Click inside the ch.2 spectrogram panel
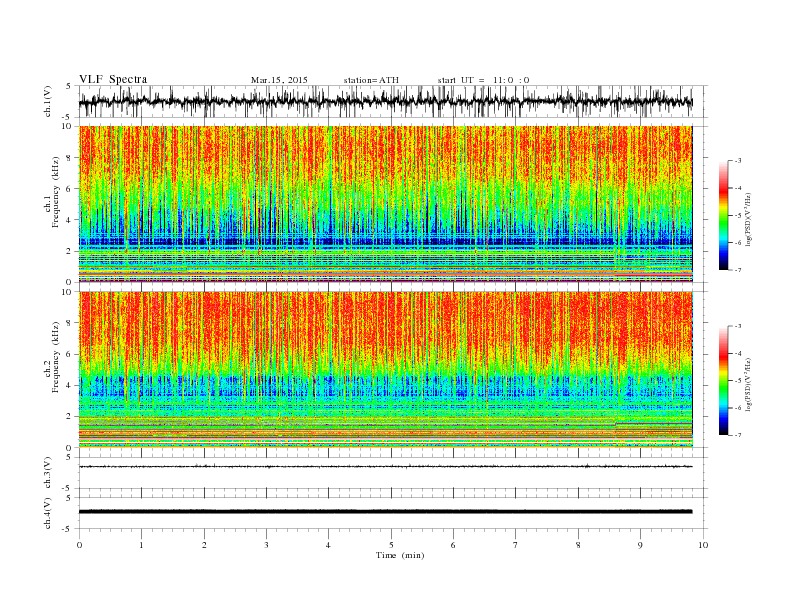The width and height of the screenshot is (792, 612). pyautogui.click(x=385, y=370)
